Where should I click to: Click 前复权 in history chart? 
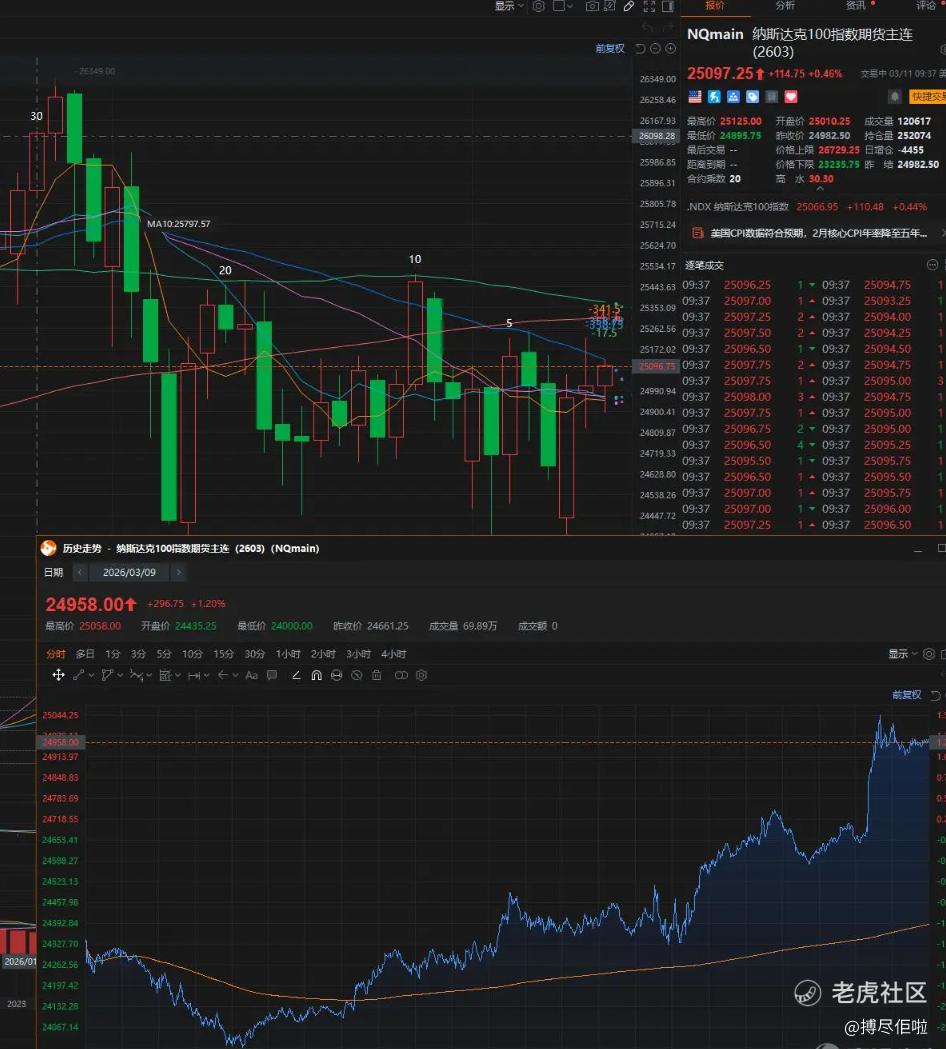coord(907,695)
